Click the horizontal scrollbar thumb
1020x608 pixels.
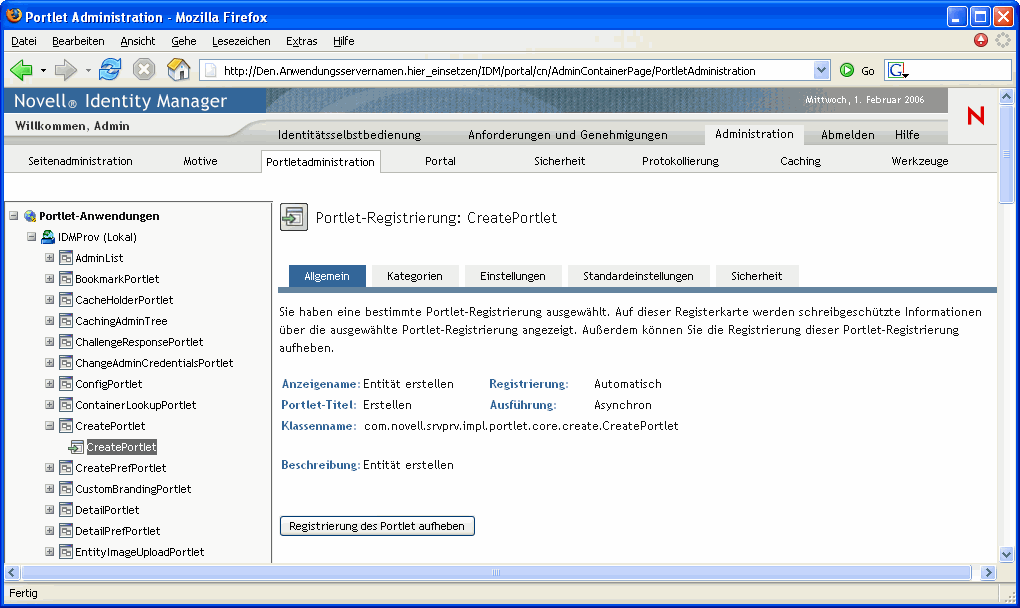pyautogui.click(x=496, y=573)
